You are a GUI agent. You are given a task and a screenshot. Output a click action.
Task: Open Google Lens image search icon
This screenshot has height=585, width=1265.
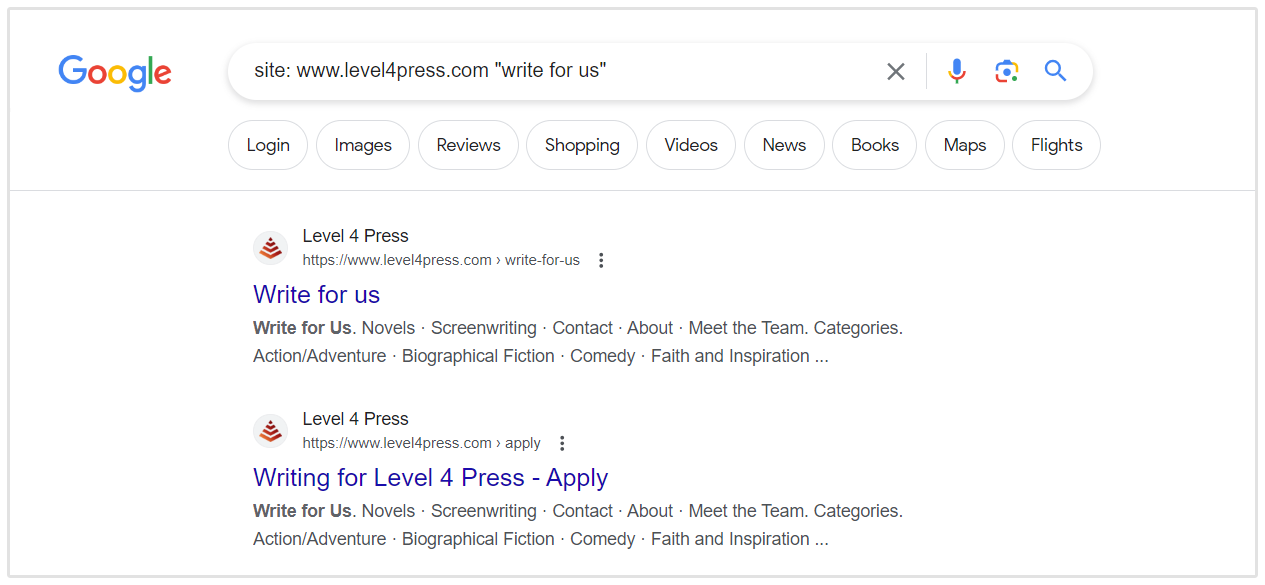(1006, 71)
